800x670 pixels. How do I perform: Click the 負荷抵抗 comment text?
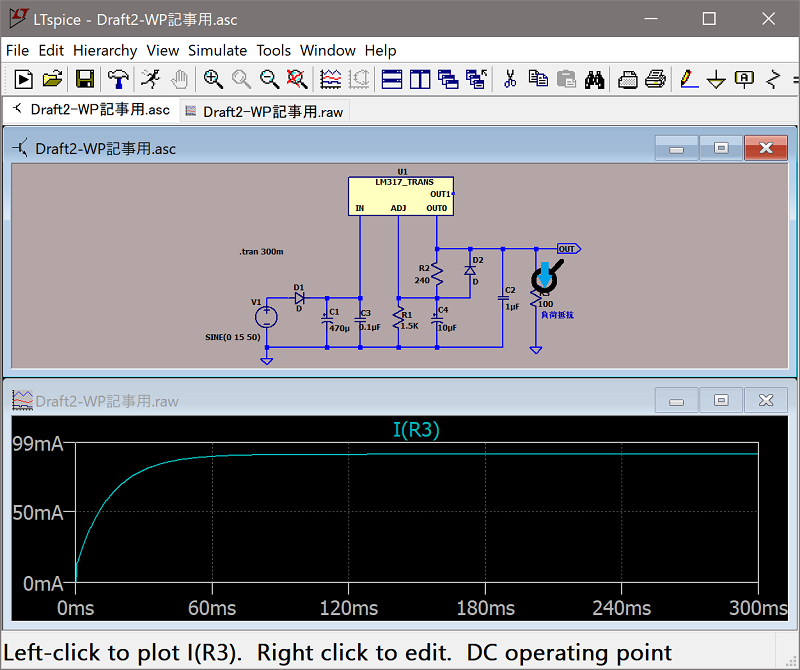(x=557, y=315)
